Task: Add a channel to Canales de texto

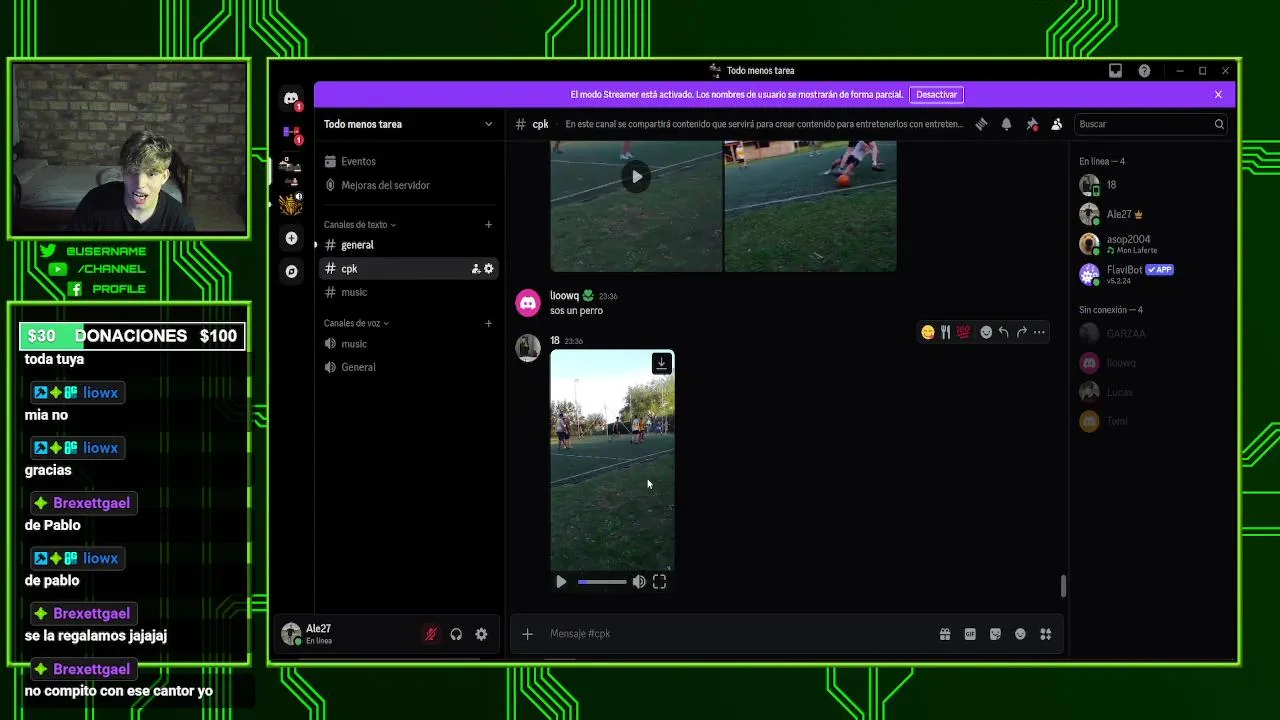Action: tap(488, 225)
